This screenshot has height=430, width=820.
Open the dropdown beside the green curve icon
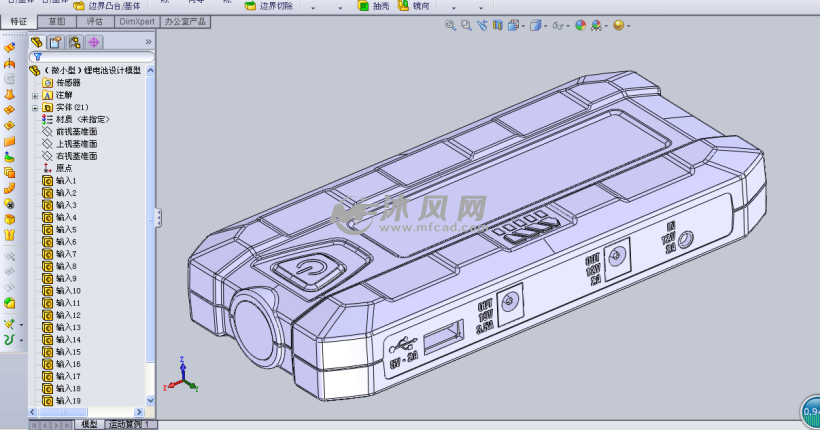21,341
